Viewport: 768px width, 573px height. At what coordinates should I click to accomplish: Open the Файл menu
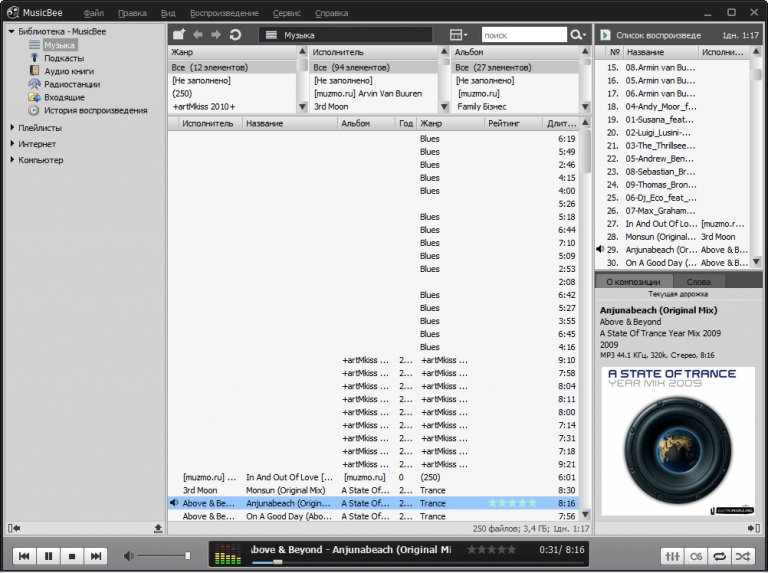[x=94, y=13]
